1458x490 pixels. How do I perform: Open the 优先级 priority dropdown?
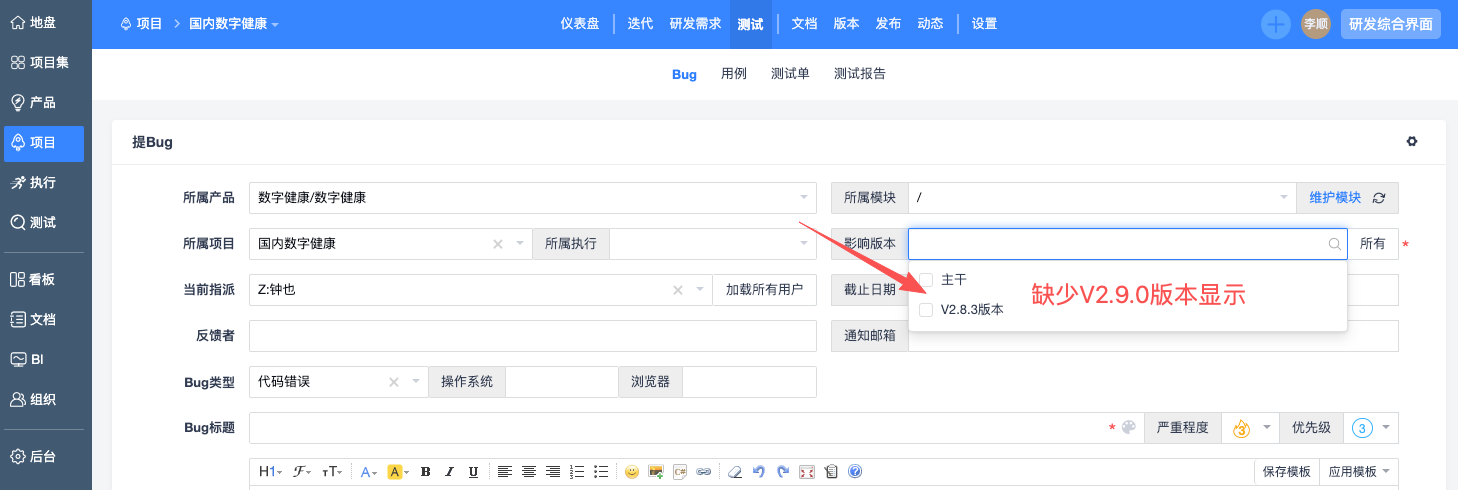click(x=1371, y=428)
